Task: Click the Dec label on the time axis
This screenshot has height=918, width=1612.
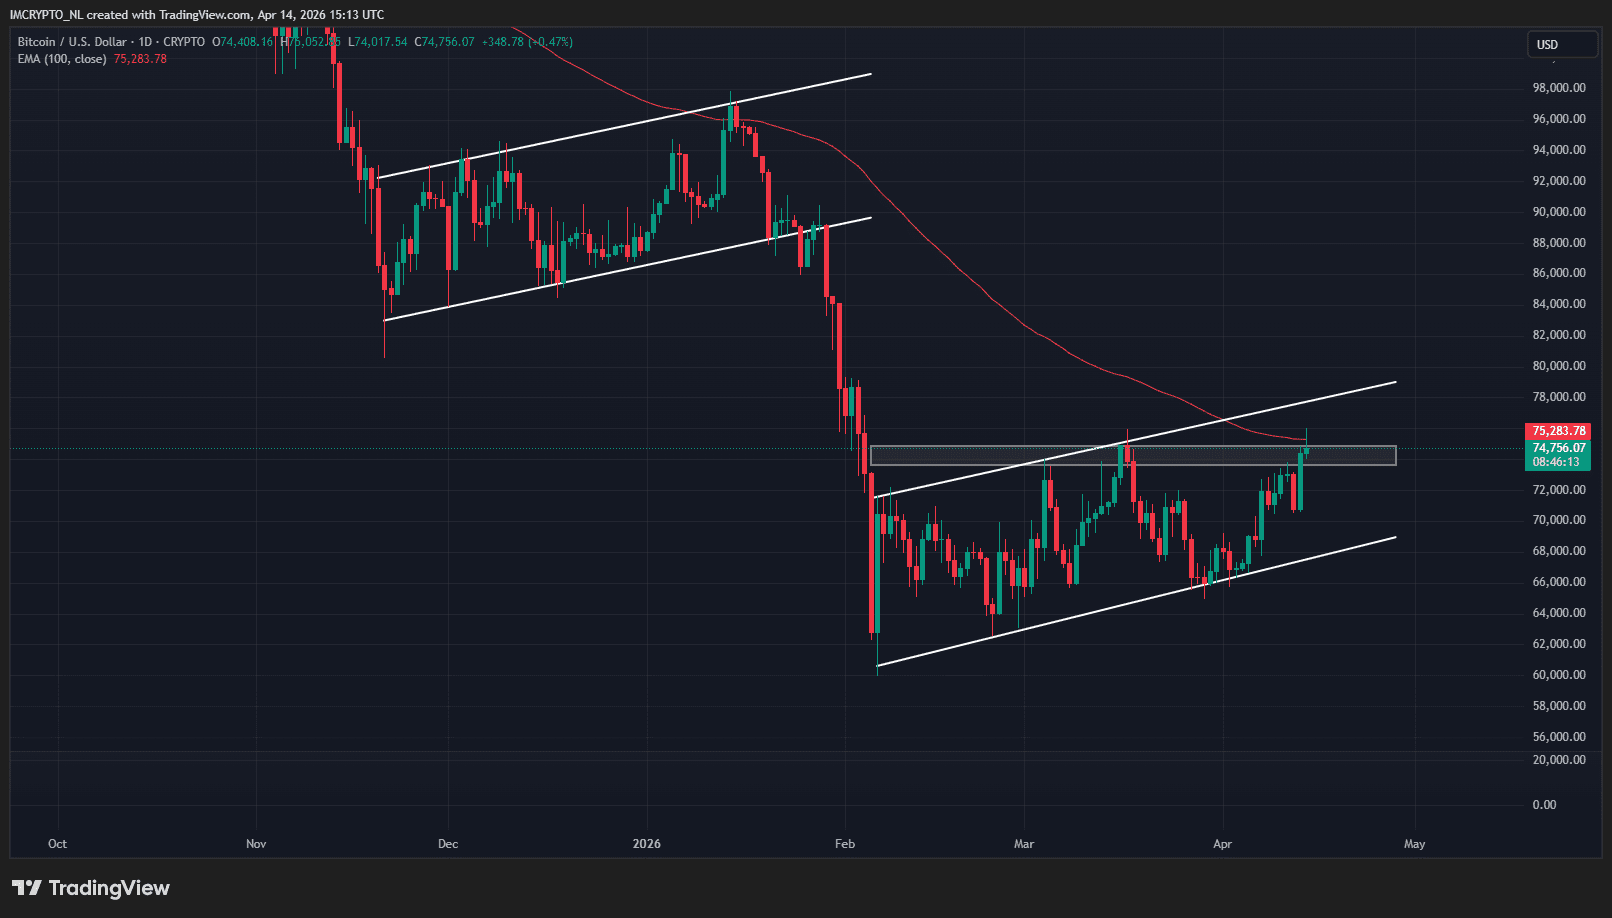Action: 448,844
